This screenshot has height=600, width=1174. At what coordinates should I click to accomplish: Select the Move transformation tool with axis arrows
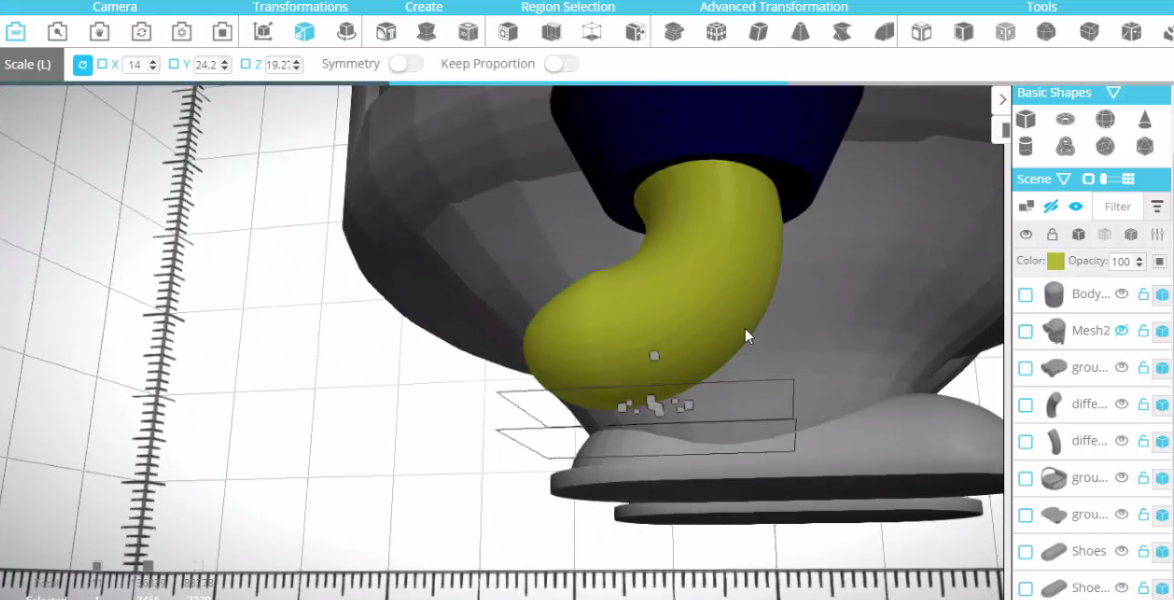pyautogui.click(x=263, y=31)
